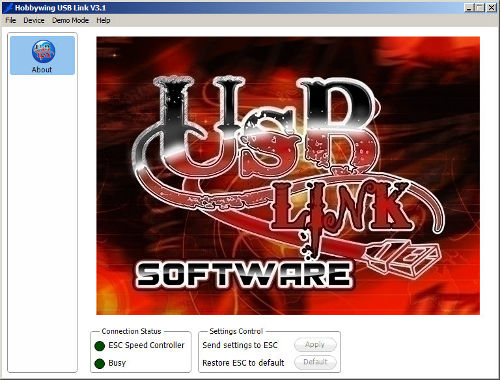Minimize the Hobbywing USB Link window
This screenshot has height=380, width=500.
pyautogui.click(x=469, y=8)
